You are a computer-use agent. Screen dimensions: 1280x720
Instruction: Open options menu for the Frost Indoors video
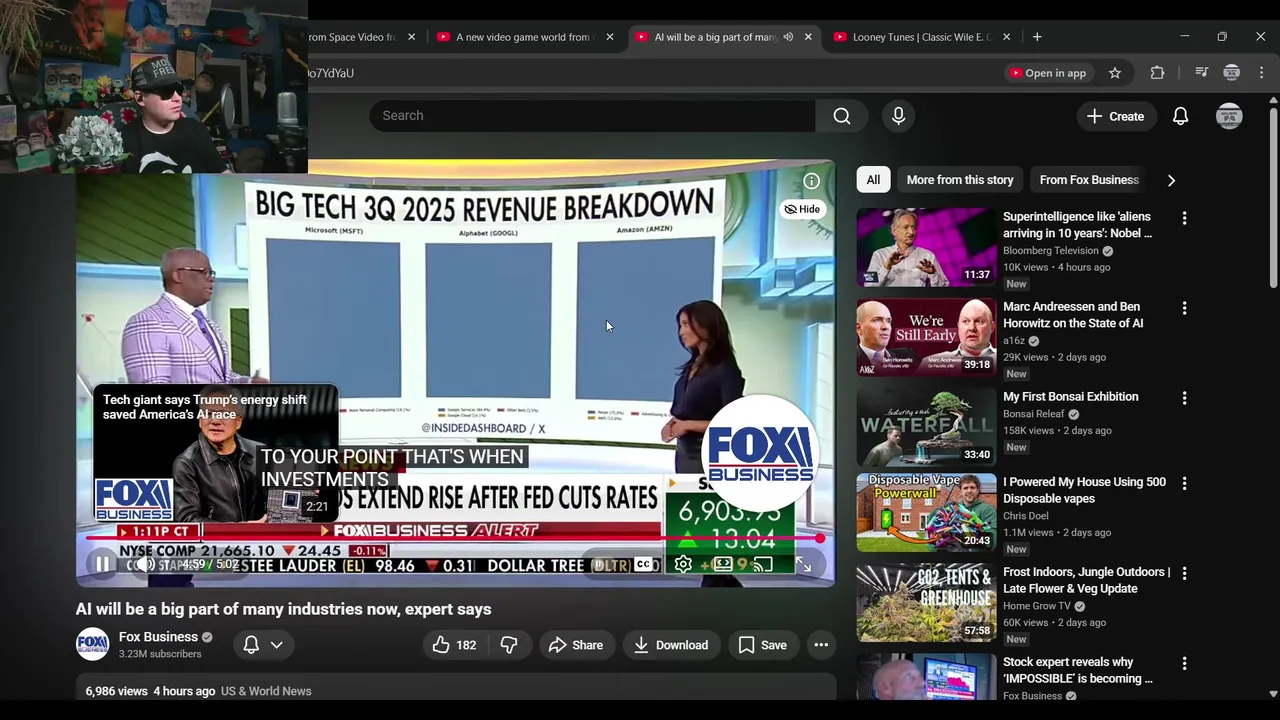(x=1184, y=573)
